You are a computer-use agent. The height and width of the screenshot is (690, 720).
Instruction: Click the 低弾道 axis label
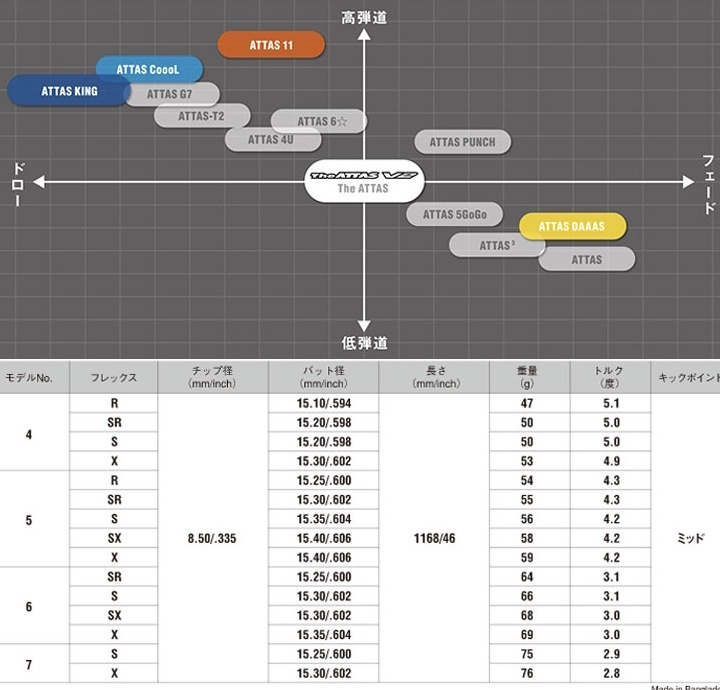click(364, 343)
